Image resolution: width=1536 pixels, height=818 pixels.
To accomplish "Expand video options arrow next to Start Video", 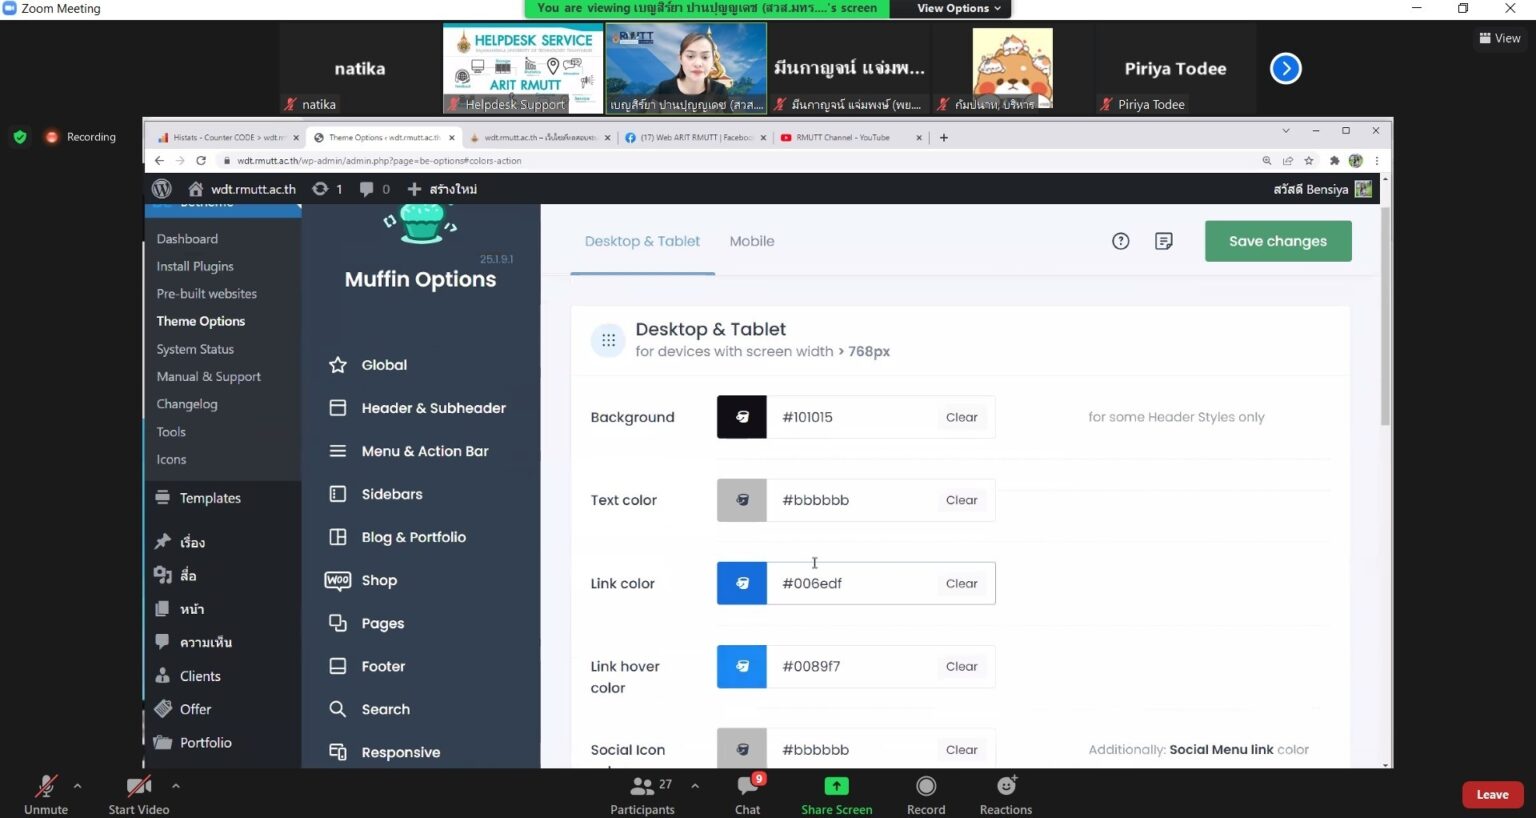I will click(x=175, y=786).
